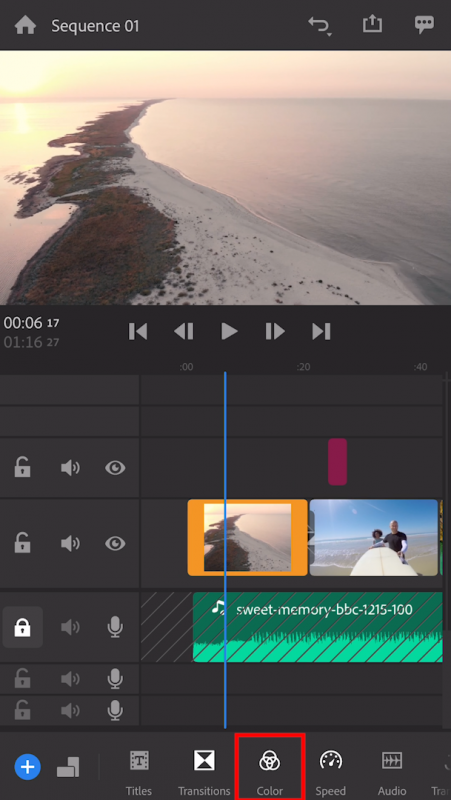Tap the :40 mark on the timeline ruler
The height and width of the screenshot is (800, 451).
[x=420, y=367]
